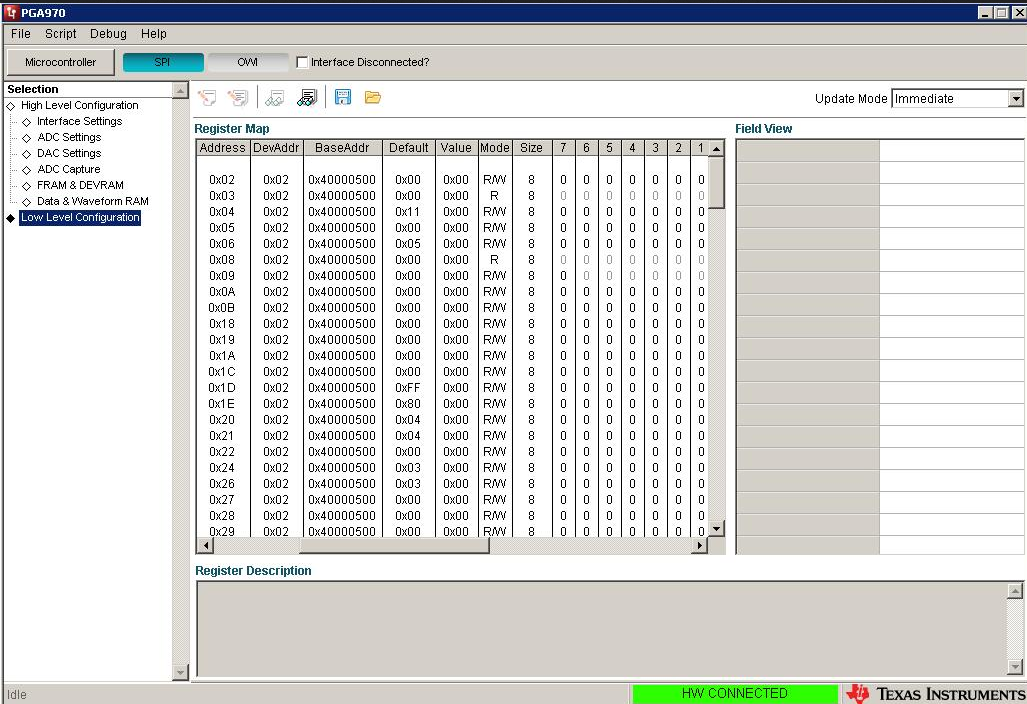Click inside Register Description text area

click(601, 629)
